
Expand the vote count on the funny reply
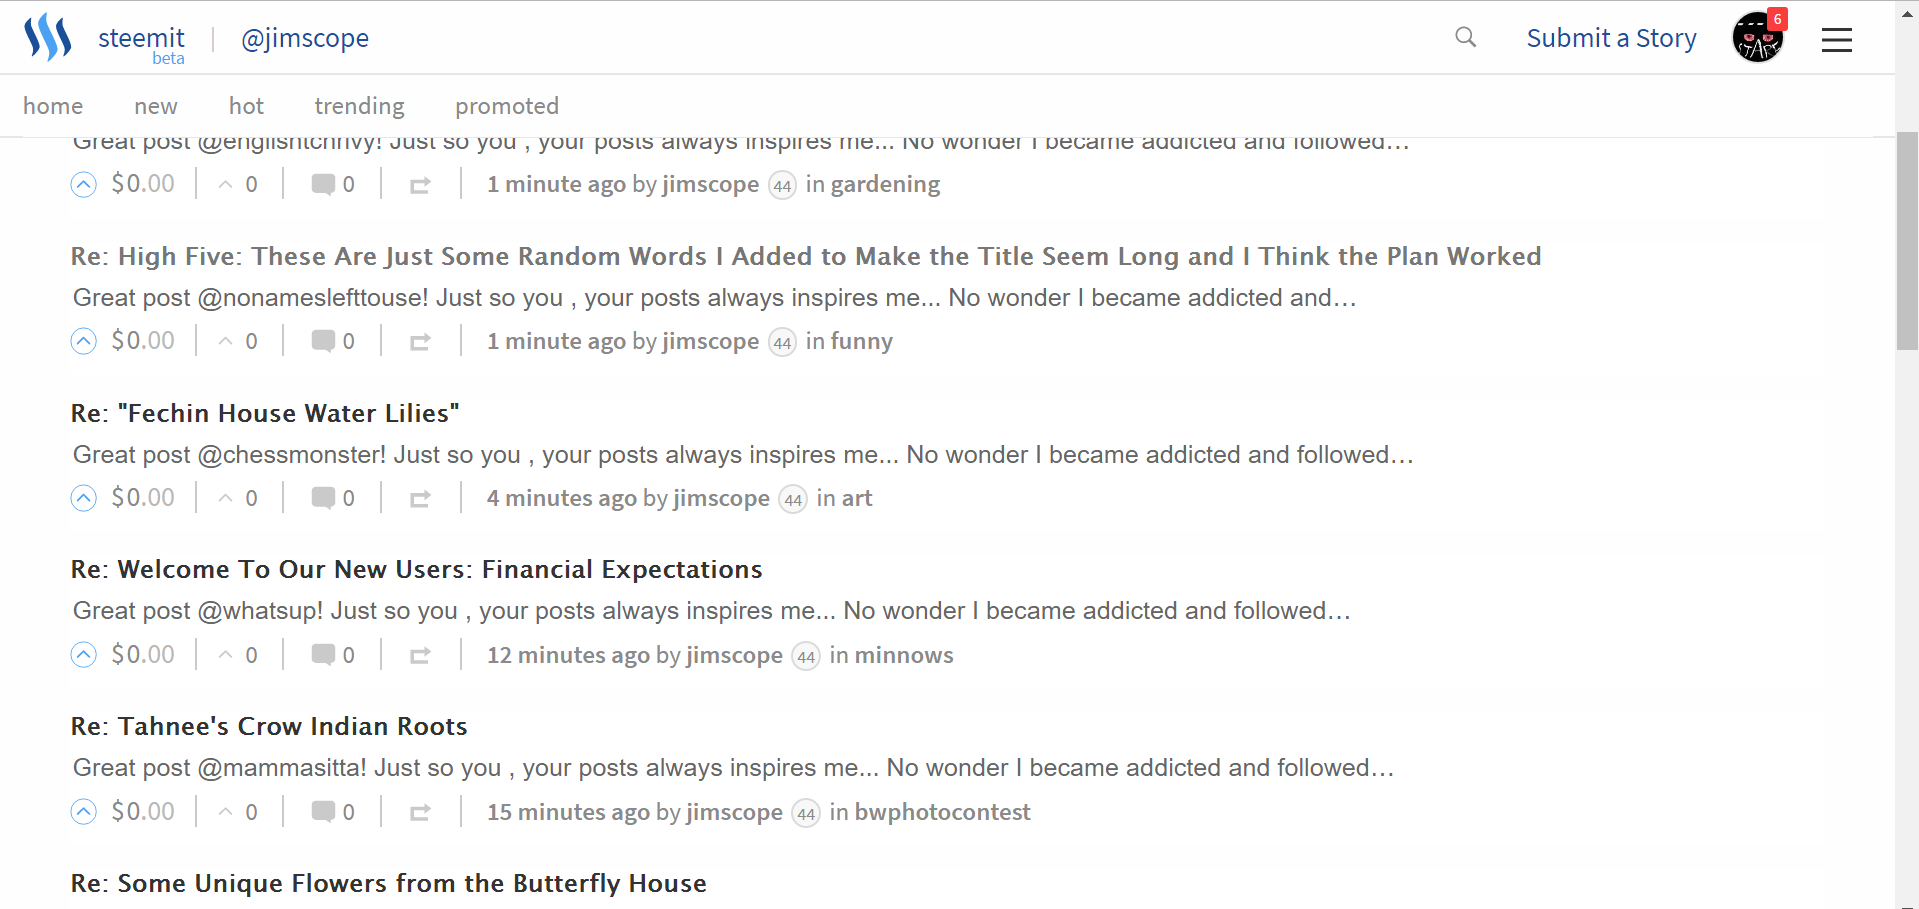(237, 340)
